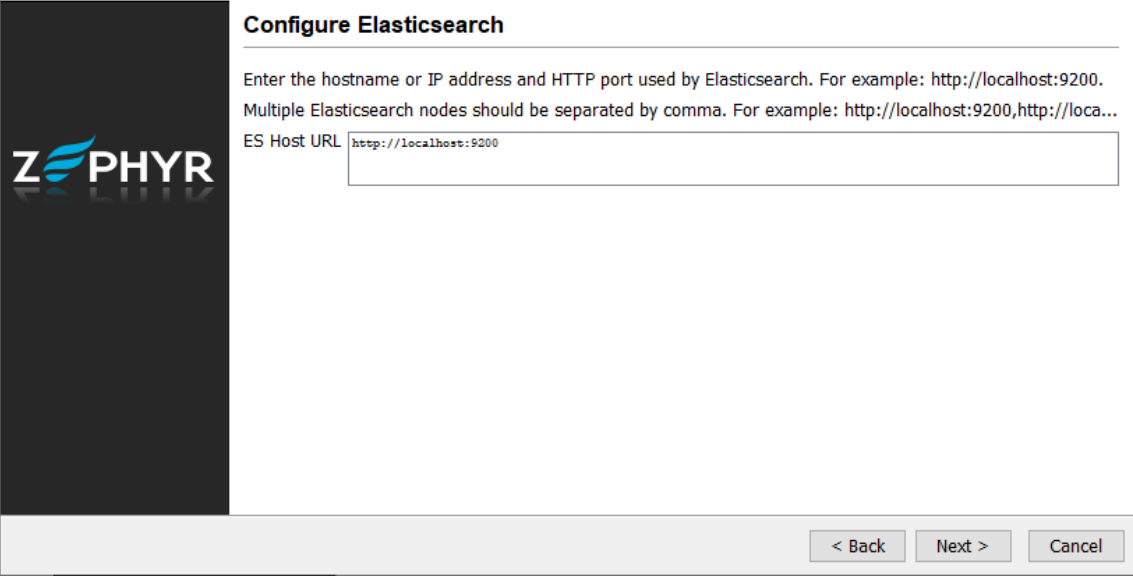Click the blue swoosh E in Zephyr logo
Screen dimensions: 1133x576
(x=67, y=160)
